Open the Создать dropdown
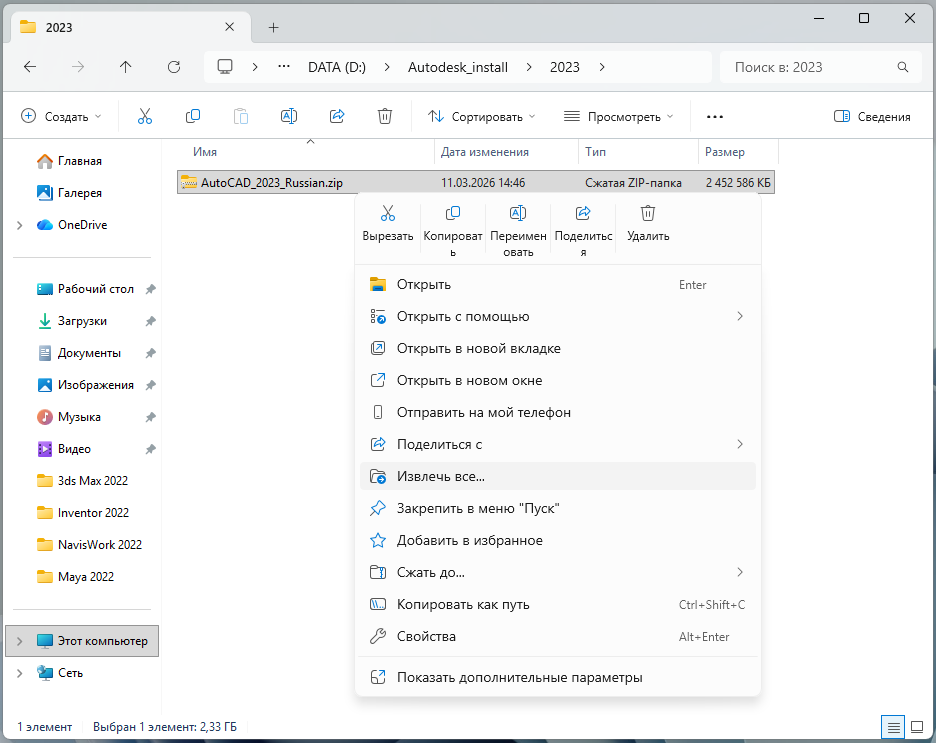This screenshot has height=743, width=936. pos(61,116)
